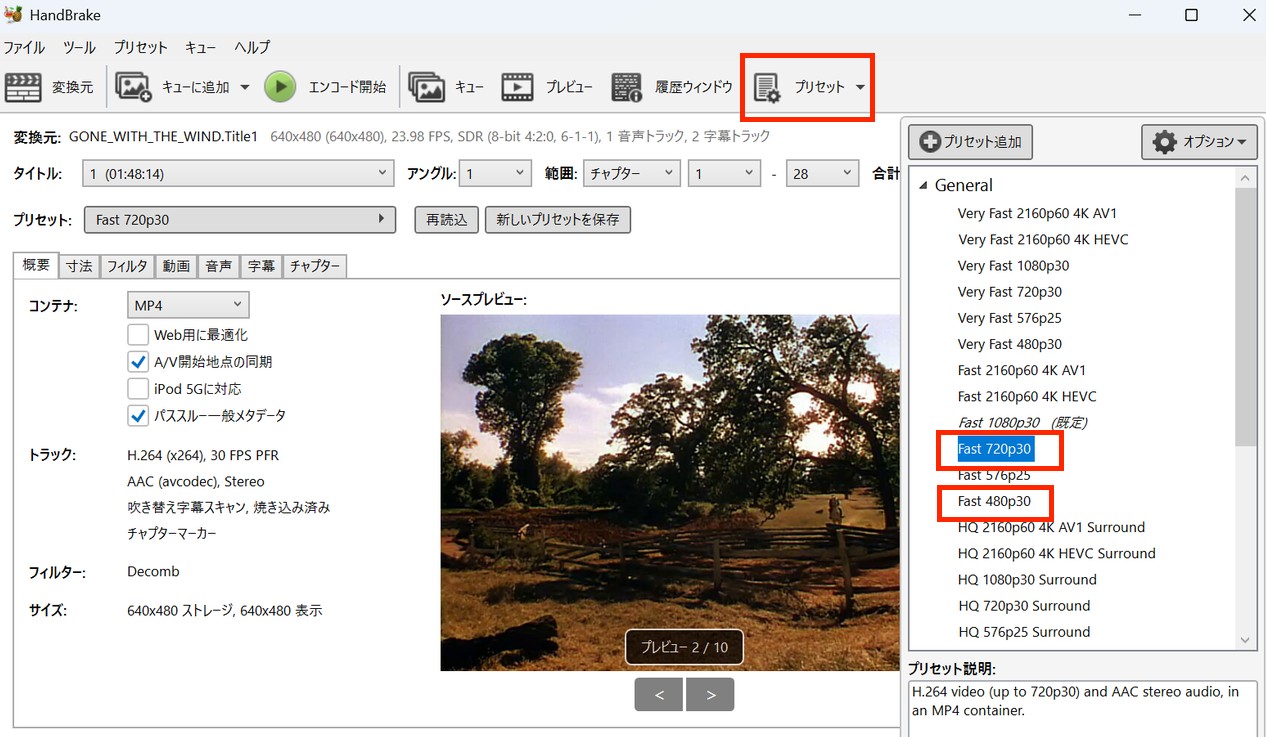Viewport: 1266px width, 737px height.
Task: Select Fast 576p25 preset
Action: pyautogui.click(x=994, y=475)
